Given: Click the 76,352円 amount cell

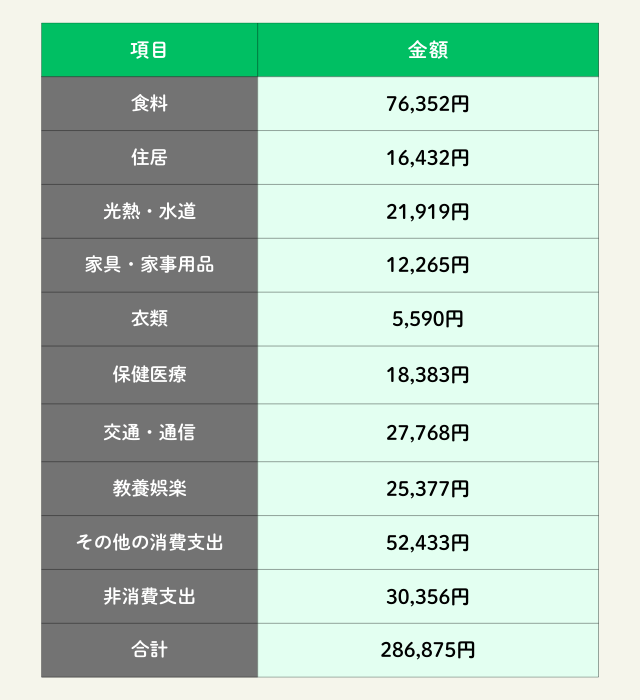Looking at the screenshot, I should pyautogui.click(x=428, y=104).
